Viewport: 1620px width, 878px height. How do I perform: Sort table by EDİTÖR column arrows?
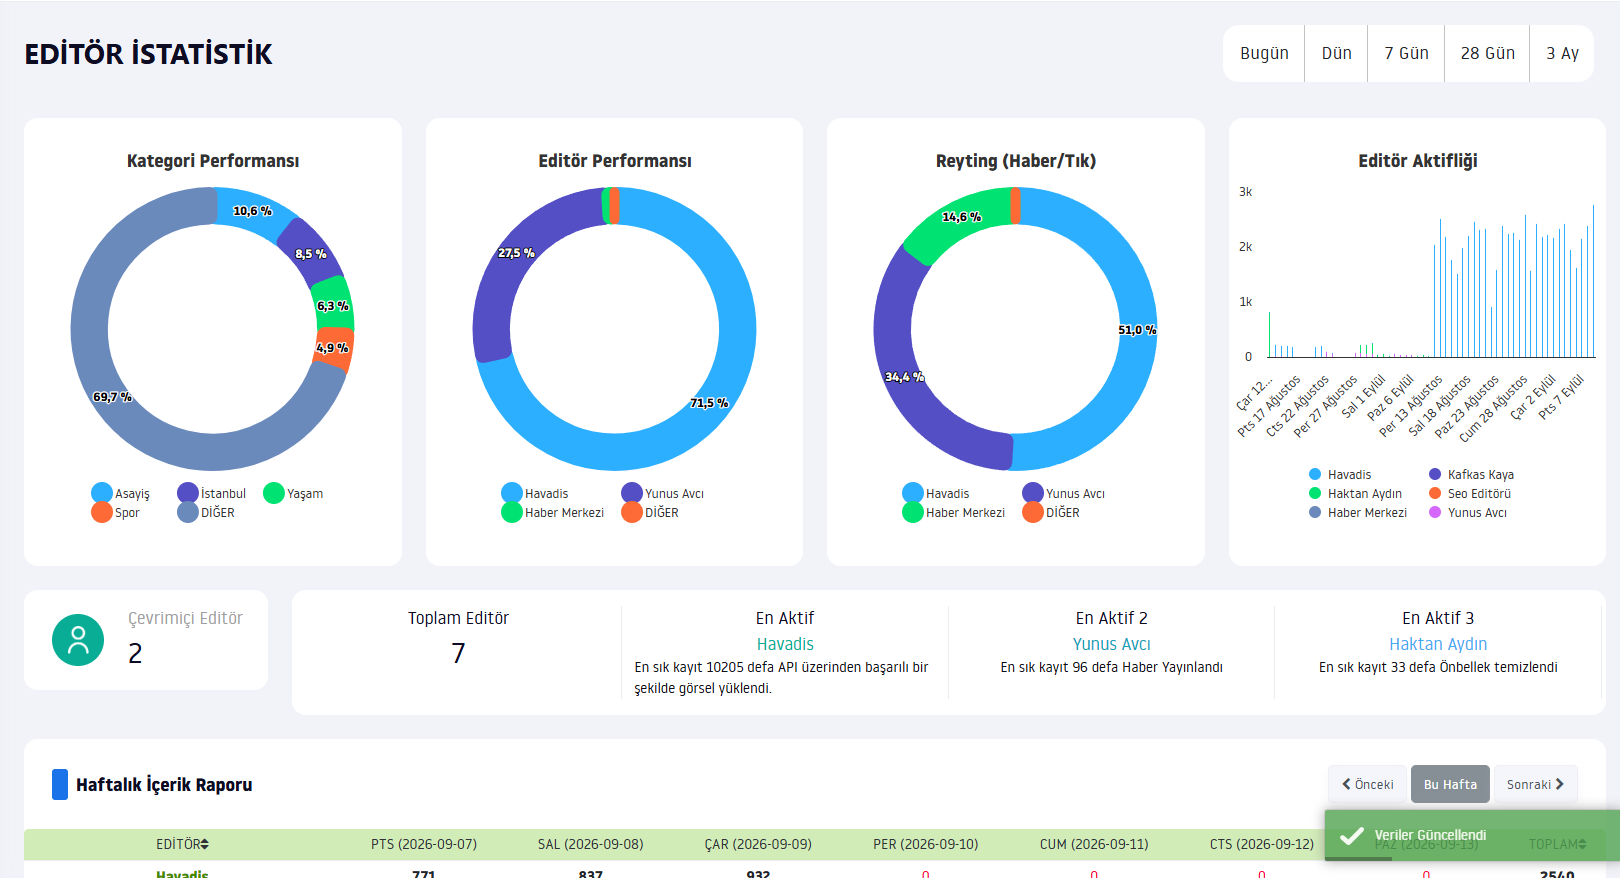(x=204, y=844)
